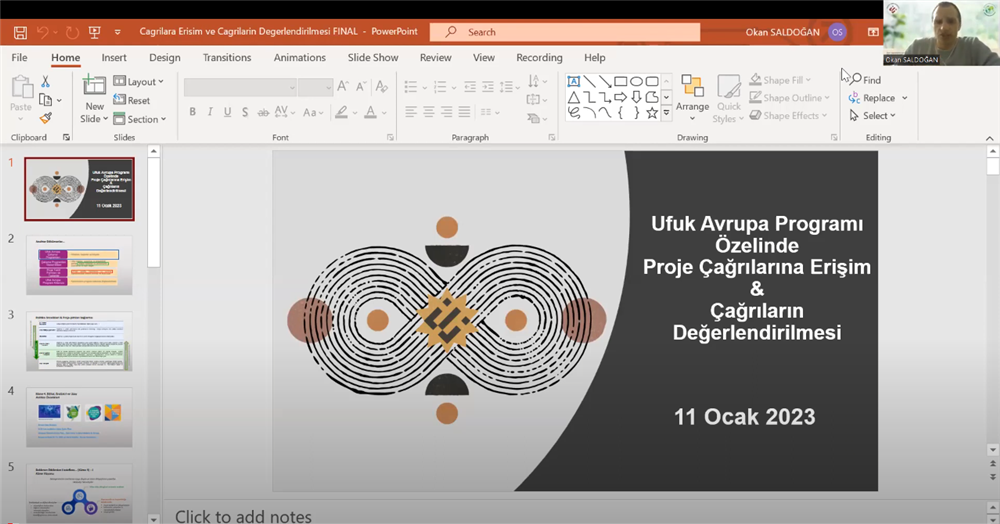Viewport: 1000px width, 524px height.
Task: Click the Save icon in title bar
Action: click(x=20, y=32)
